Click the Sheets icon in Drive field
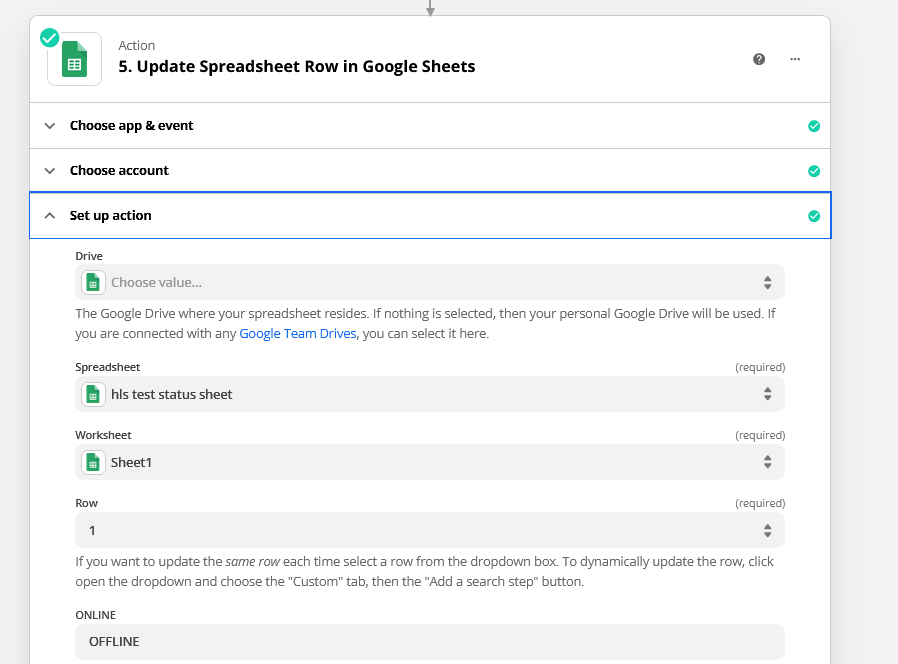This screenshot has height=664, width=898. click(x=93, y=282)
